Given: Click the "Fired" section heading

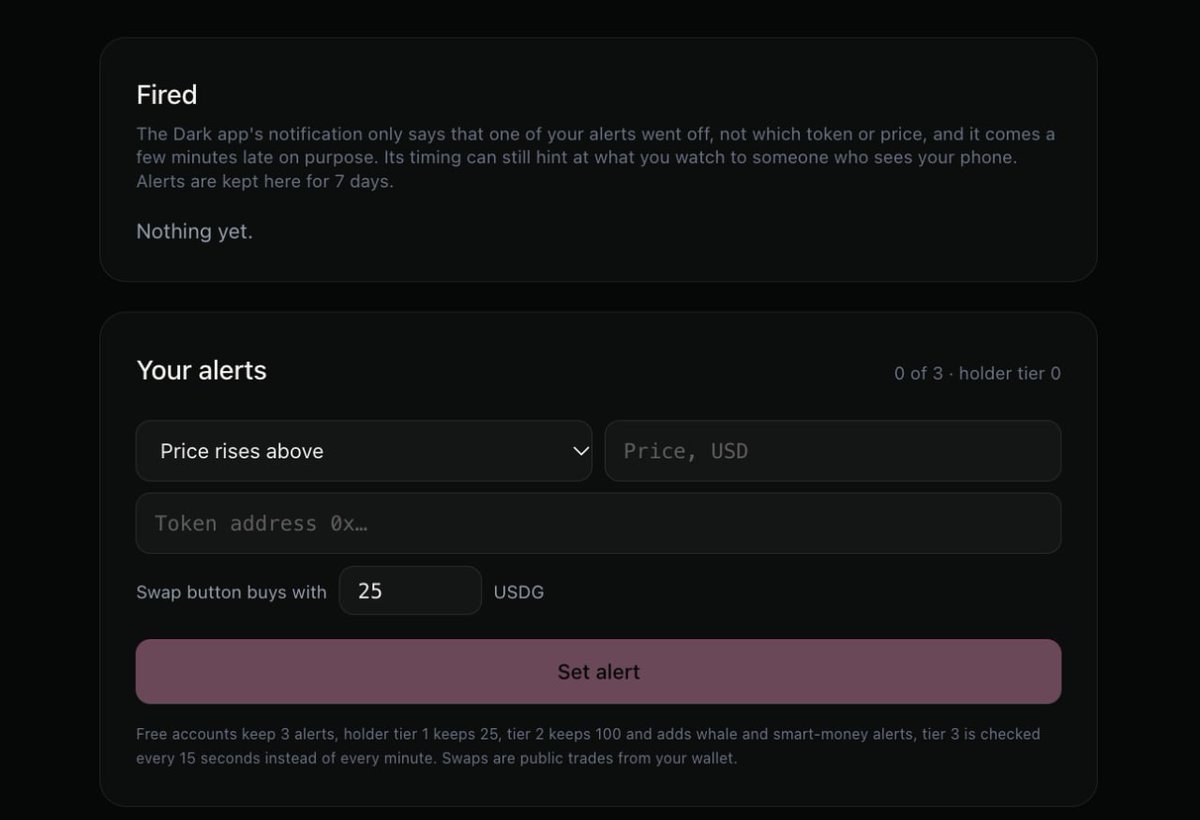Looking at the screenshot, I should point(167,95).
